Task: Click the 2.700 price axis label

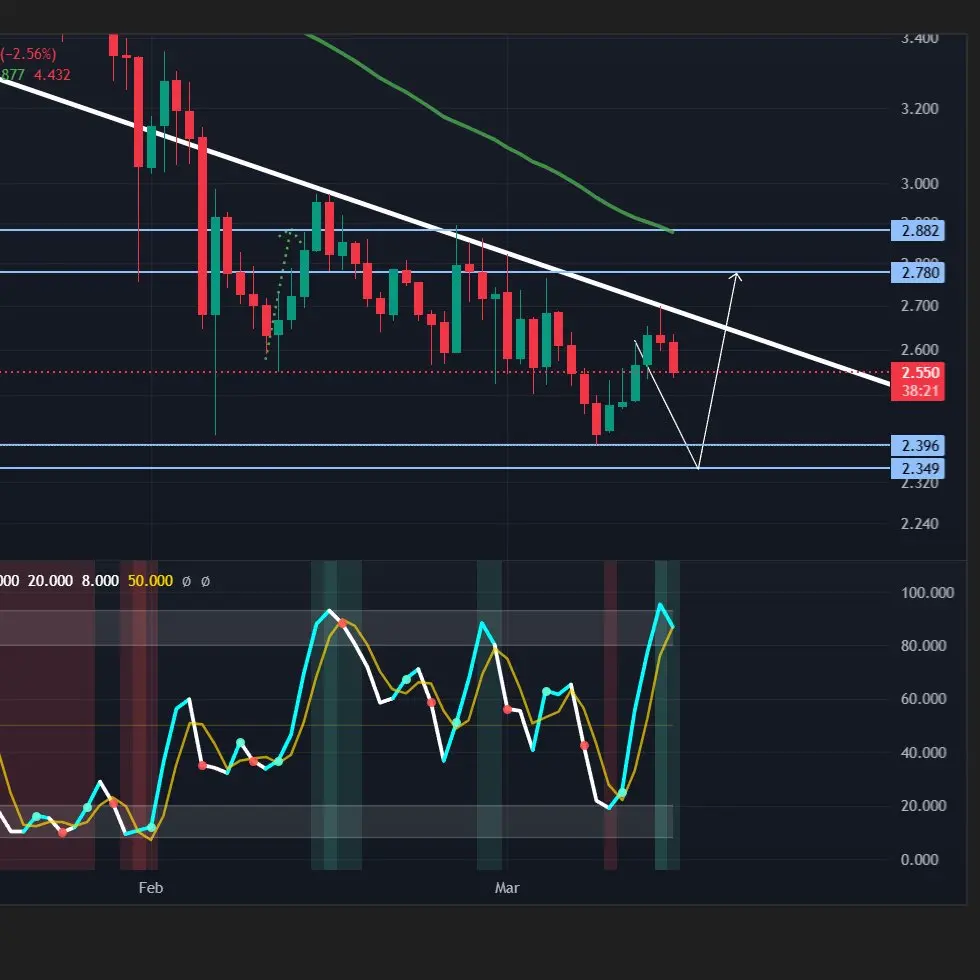Action: coord(919,306)
